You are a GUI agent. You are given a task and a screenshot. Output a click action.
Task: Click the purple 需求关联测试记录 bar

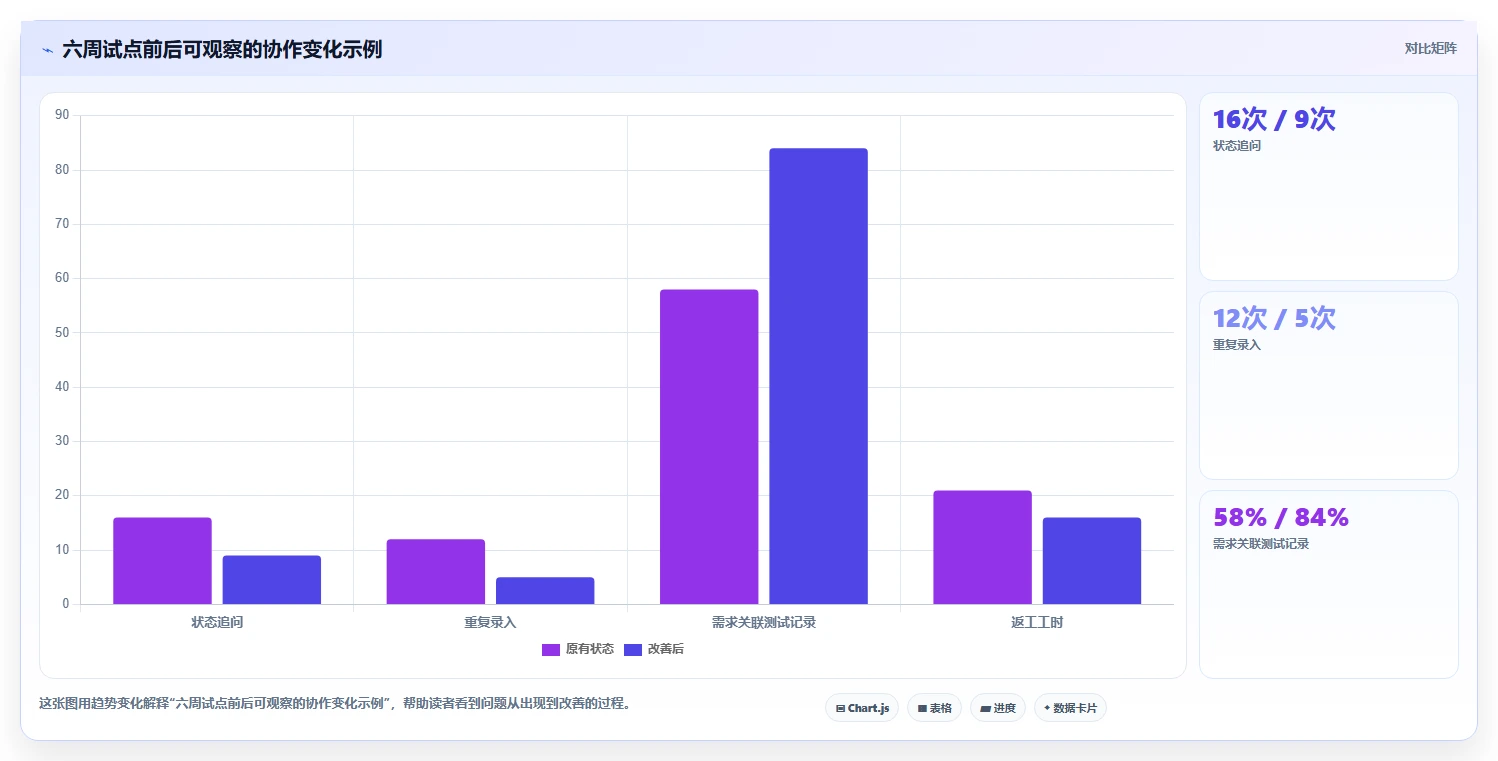(x=709, y=447)
